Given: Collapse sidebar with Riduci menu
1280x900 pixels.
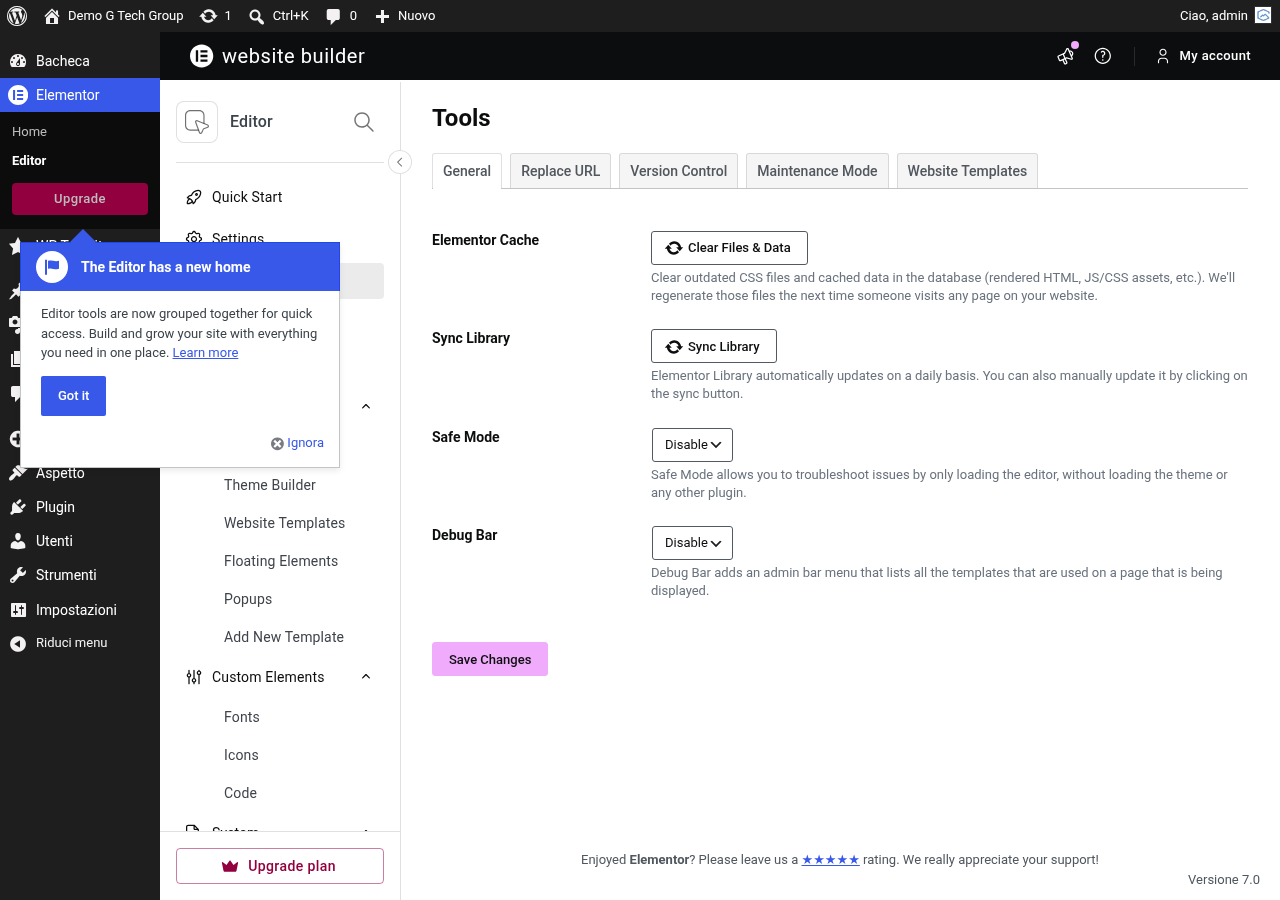Looking at the screenshot, I should [80, 643].
